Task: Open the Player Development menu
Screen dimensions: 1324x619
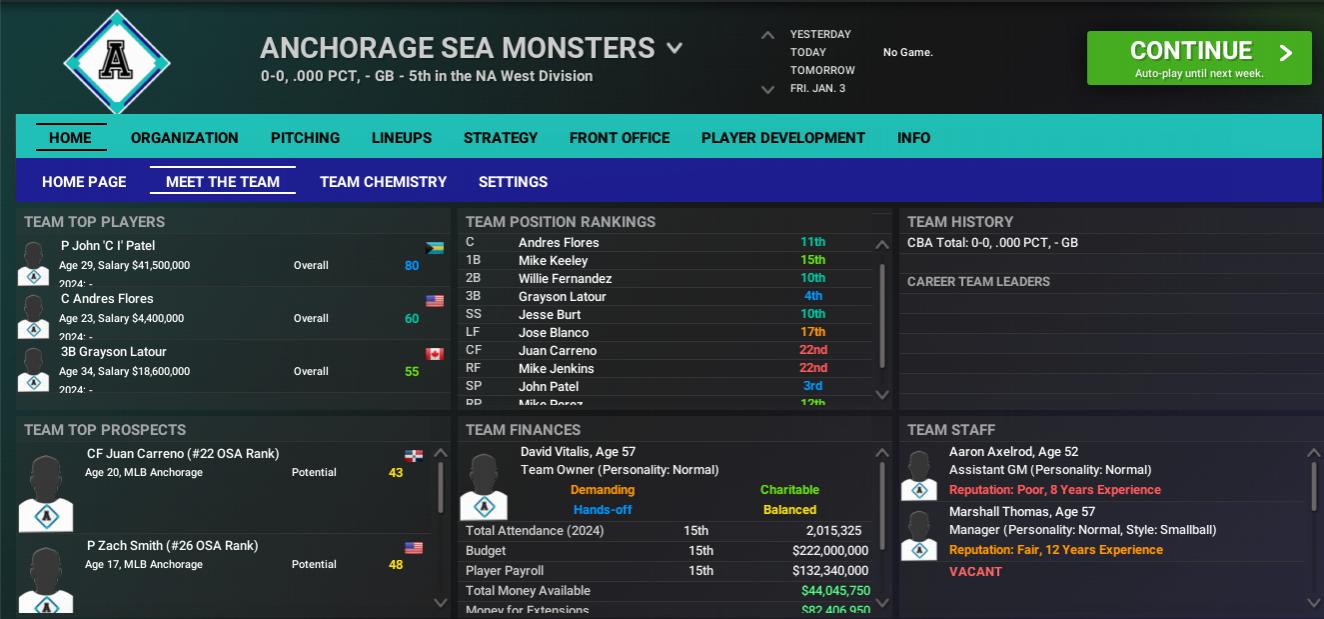Action: pyautogui.click(x=783, y=138)
